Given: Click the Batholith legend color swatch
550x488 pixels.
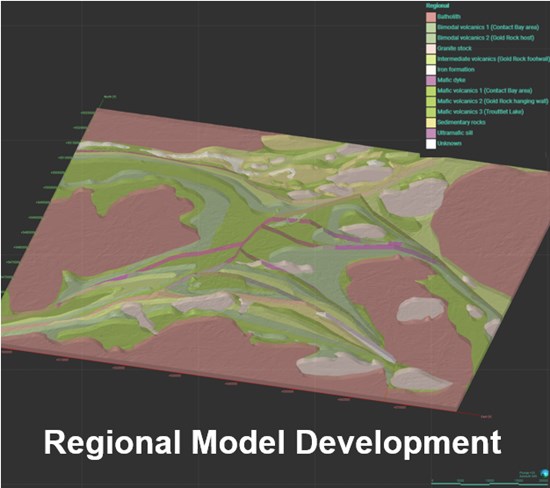Looking at the screenshot, I should [x=431, y=17].
